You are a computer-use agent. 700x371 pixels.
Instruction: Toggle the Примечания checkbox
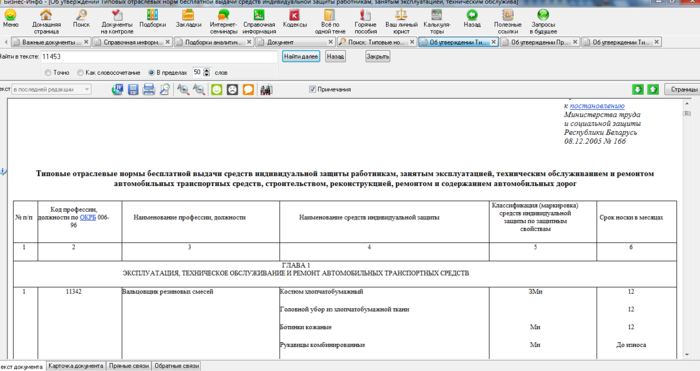point(312,89)
